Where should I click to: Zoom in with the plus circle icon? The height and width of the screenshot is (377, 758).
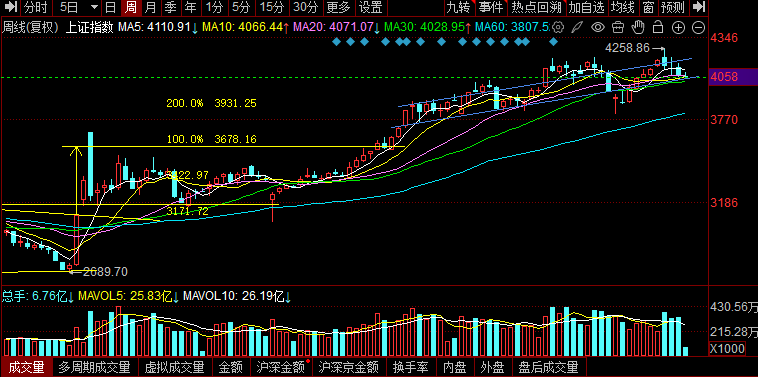679,28
